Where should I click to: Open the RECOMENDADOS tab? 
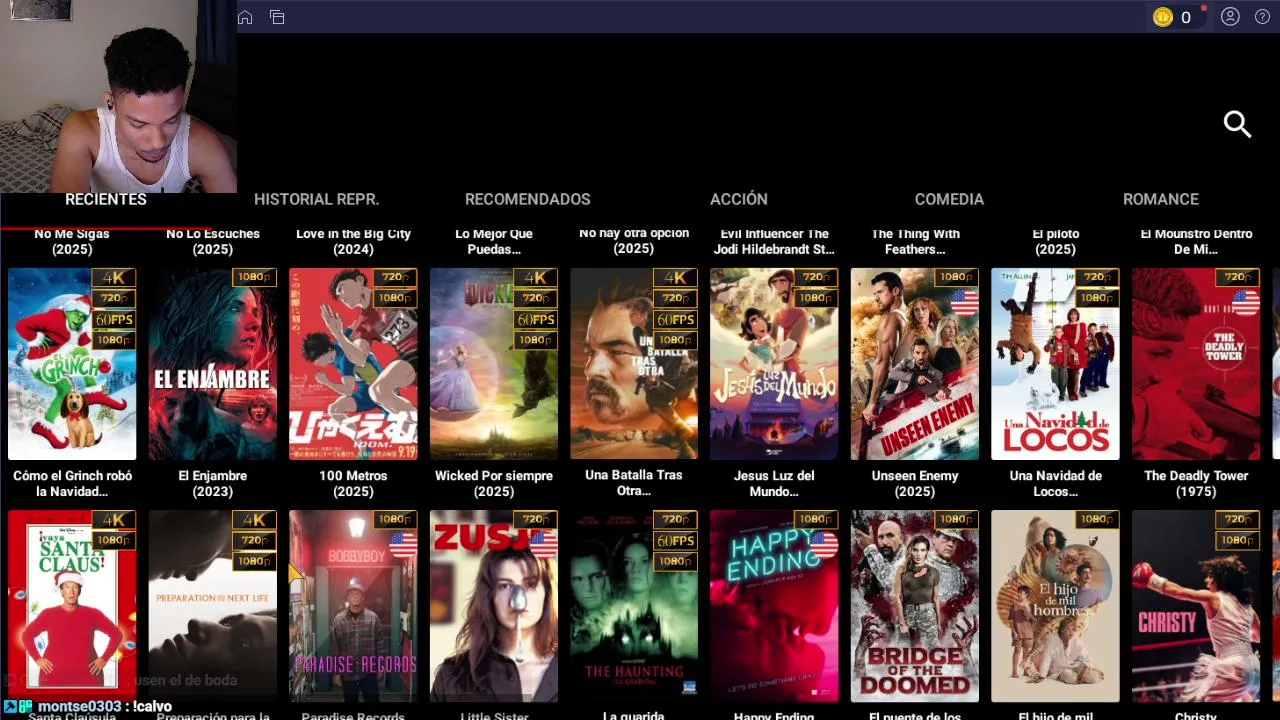[528, 199]
